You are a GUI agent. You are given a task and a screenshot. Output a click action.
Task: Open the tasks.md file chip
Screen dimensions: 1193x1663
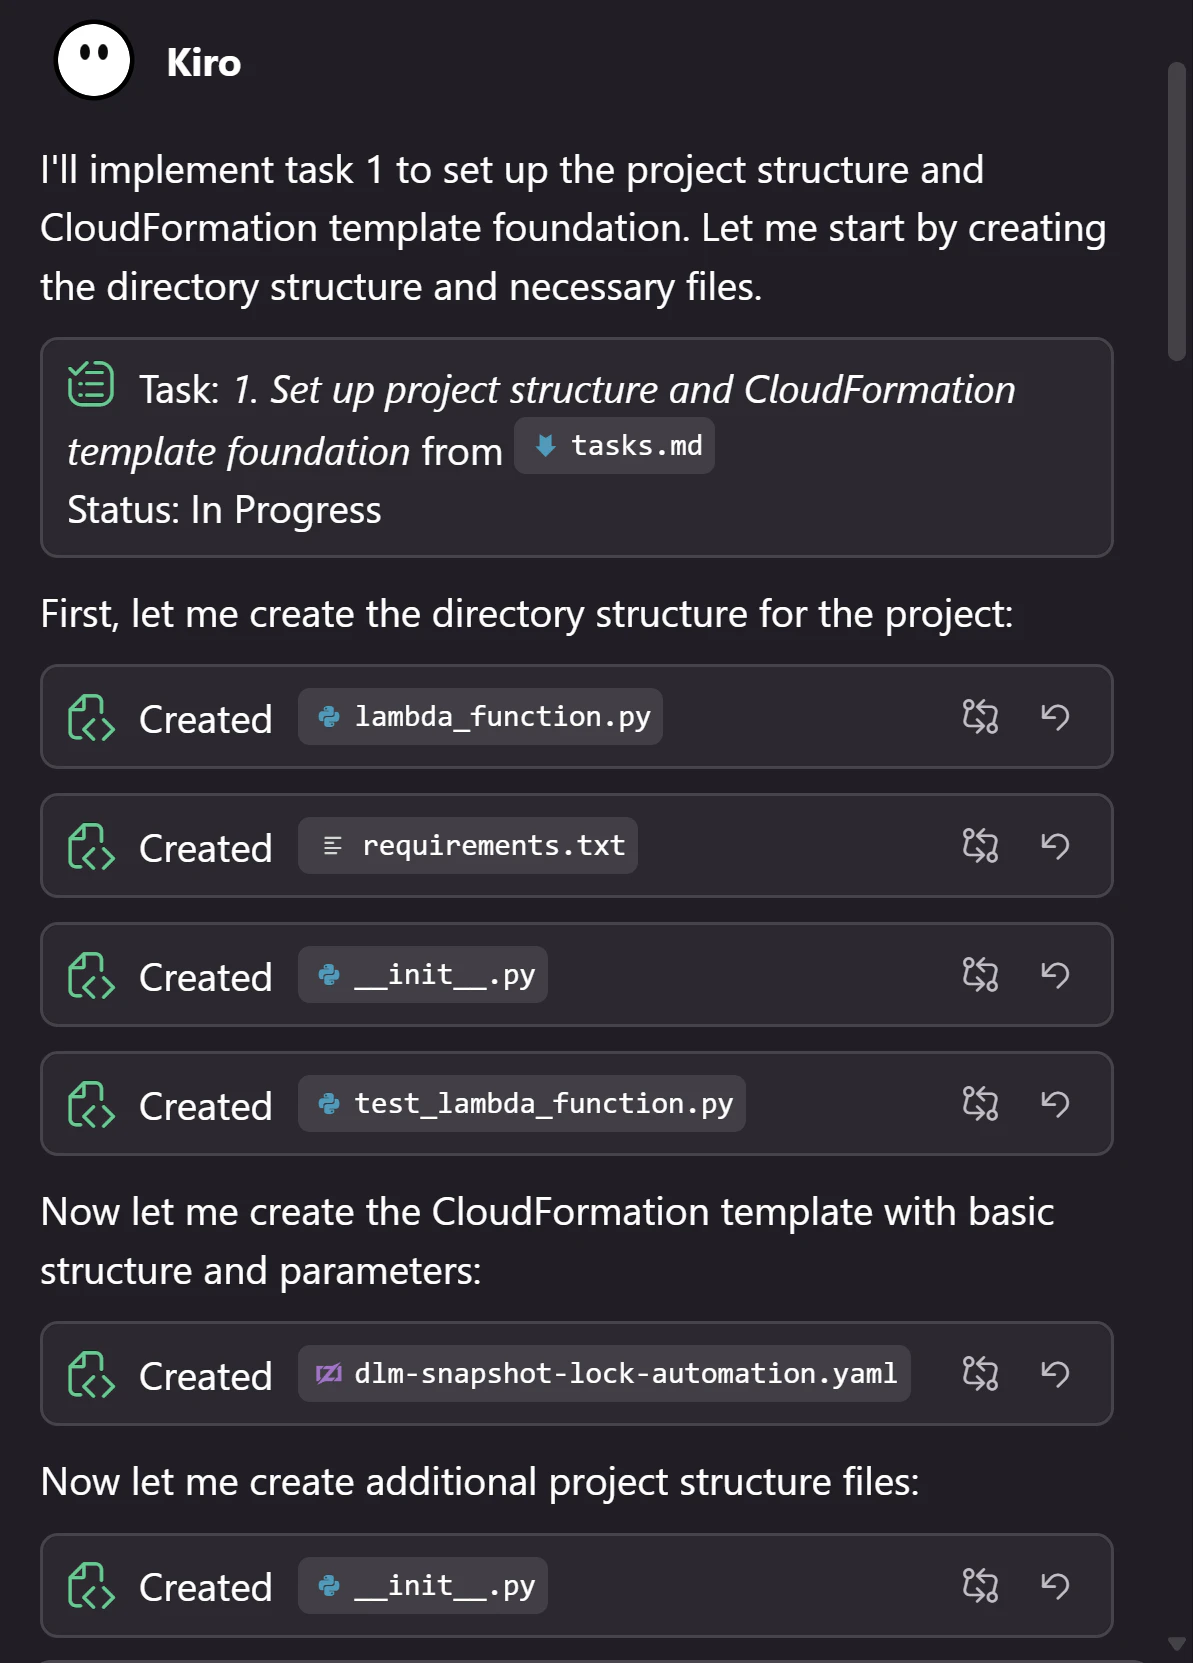tap(614, 445)
